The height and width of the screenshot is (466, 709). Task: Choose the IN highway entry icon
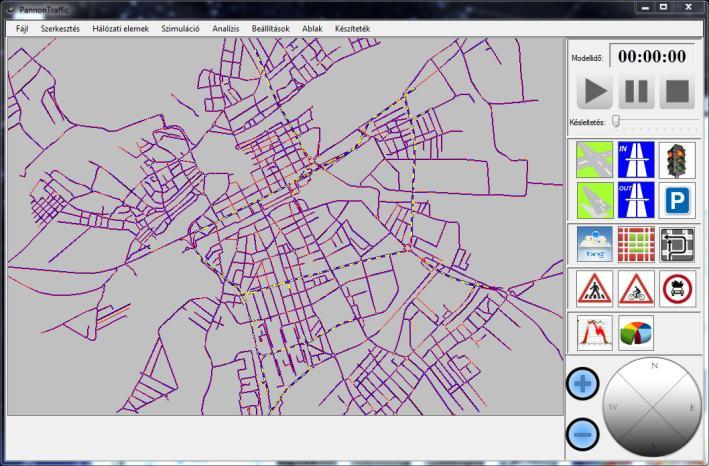[x=636, y=160]
